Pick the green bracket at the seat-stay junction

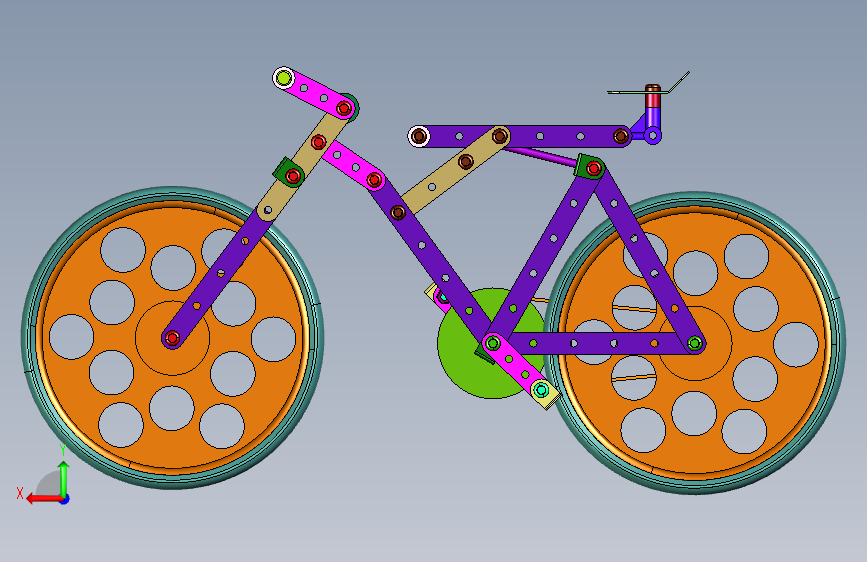pos(588,166)
